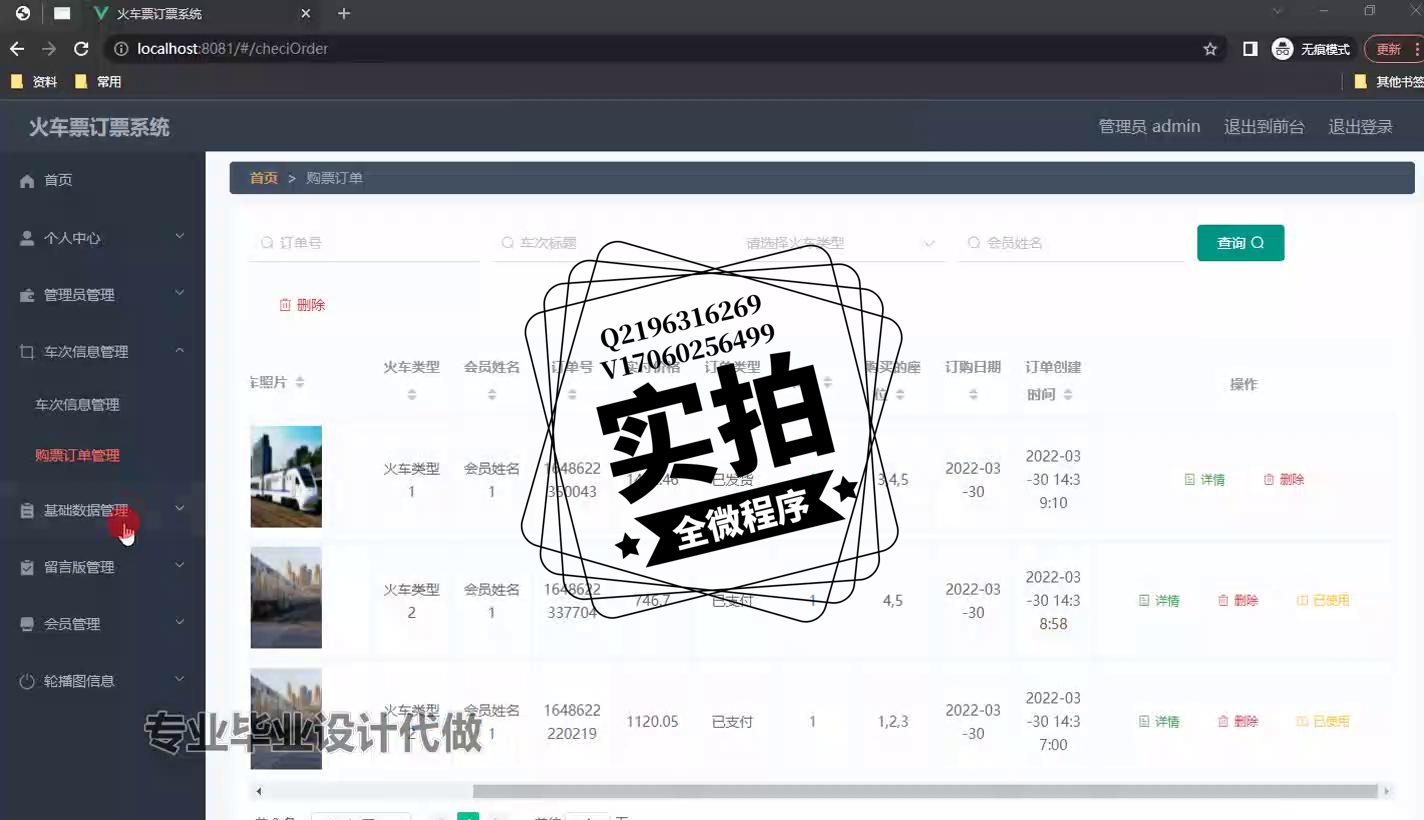This screenshot has width=1424, height=820.
Task: Click 已使用 for order 1648622337704
Action: (1323, 601)
